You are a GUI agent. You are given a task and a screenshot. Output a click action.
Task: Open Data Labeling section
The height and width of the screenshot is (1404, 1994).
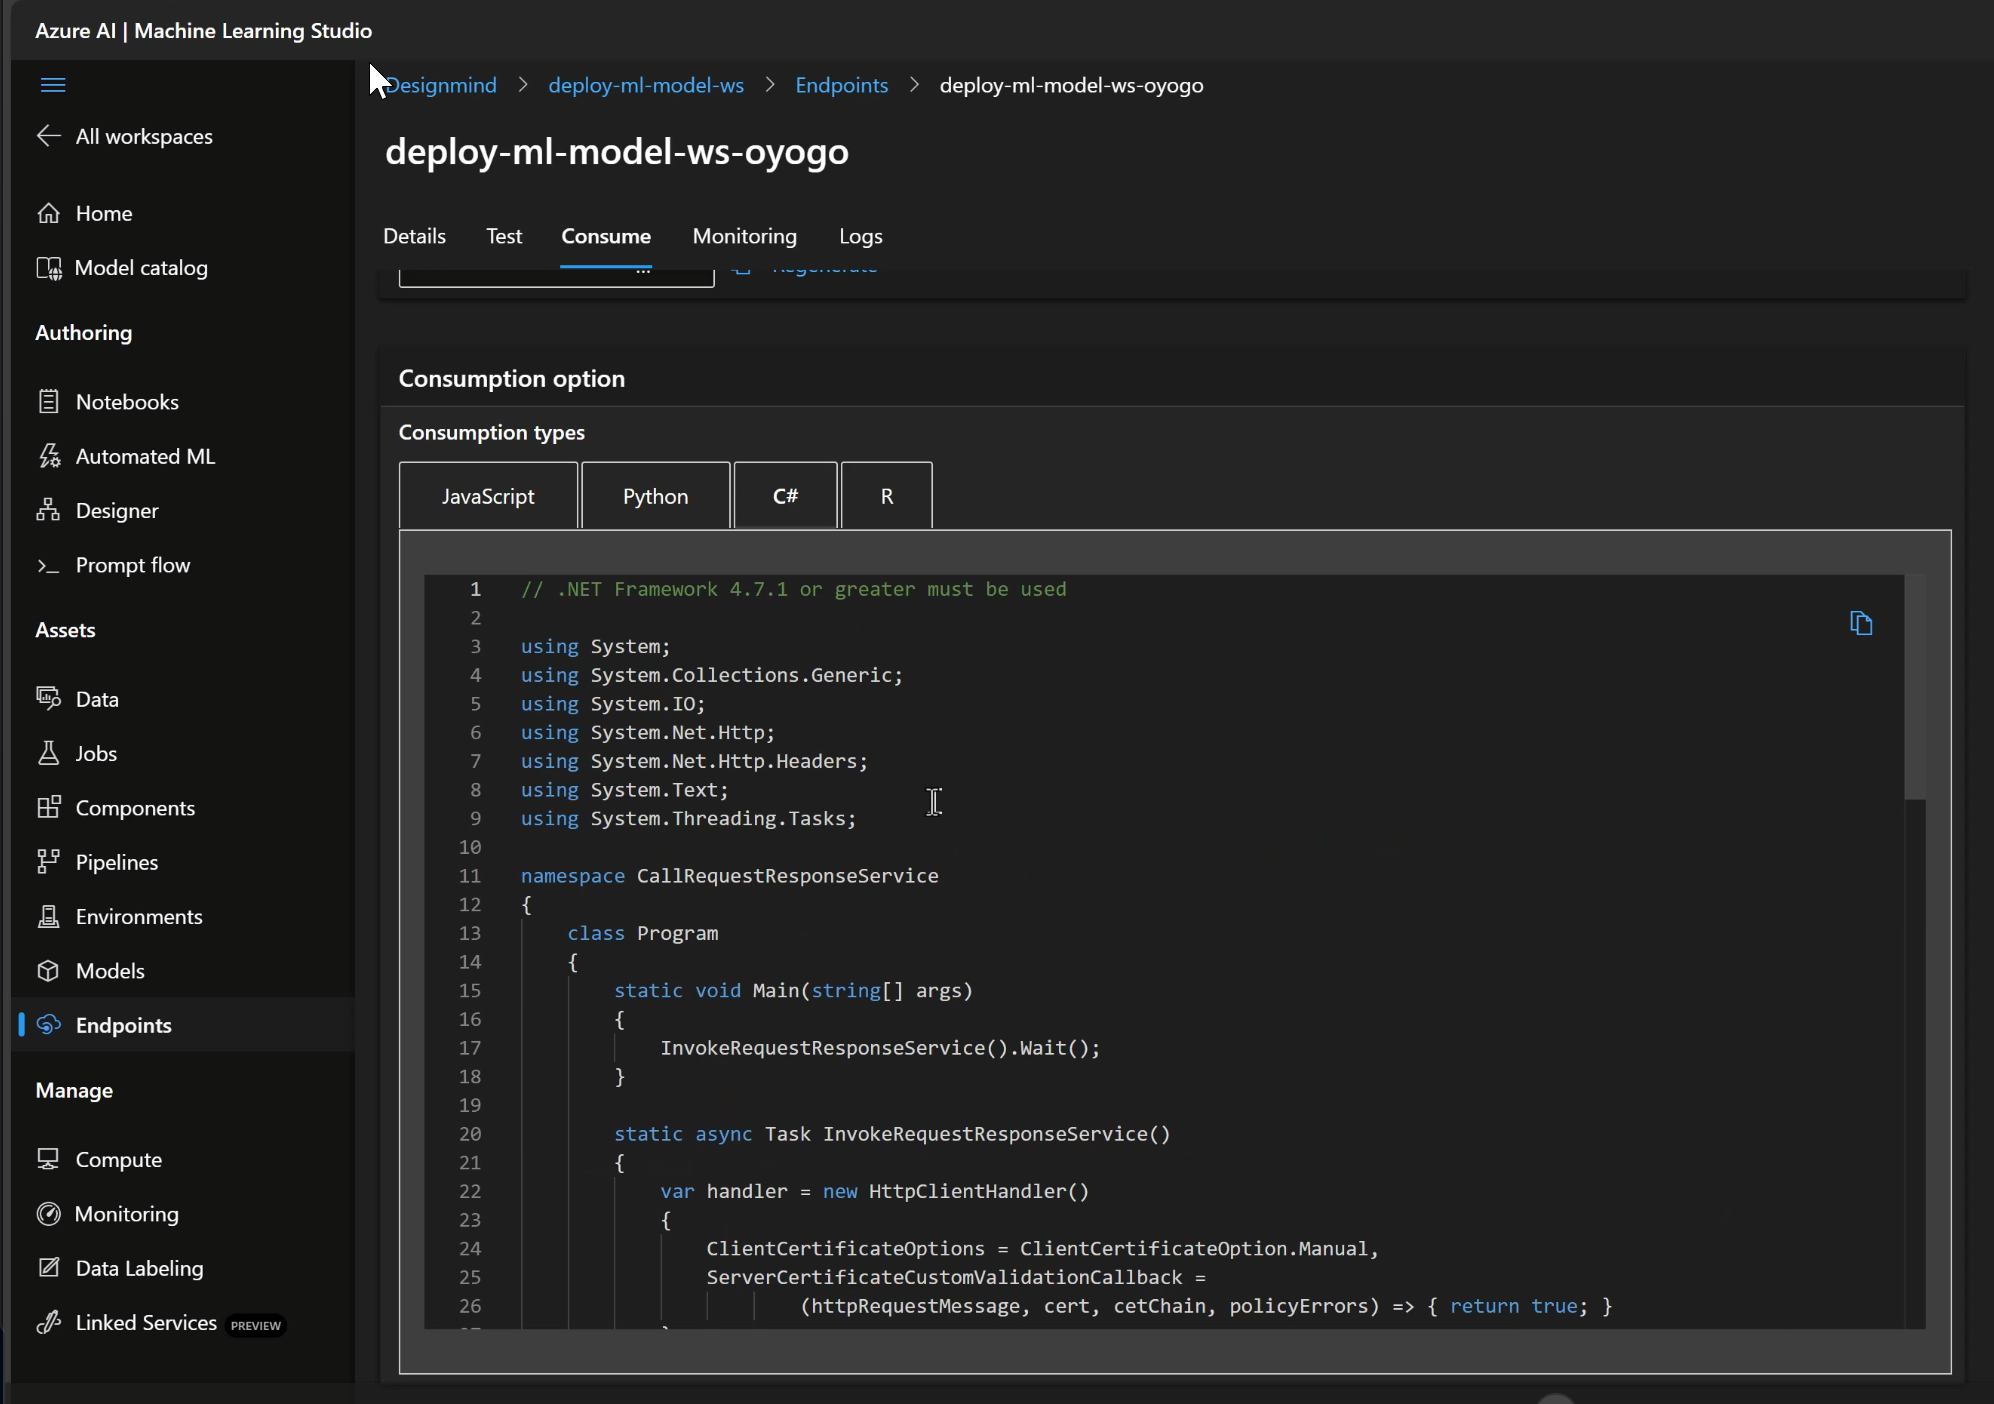click(x=139, y=1269)
